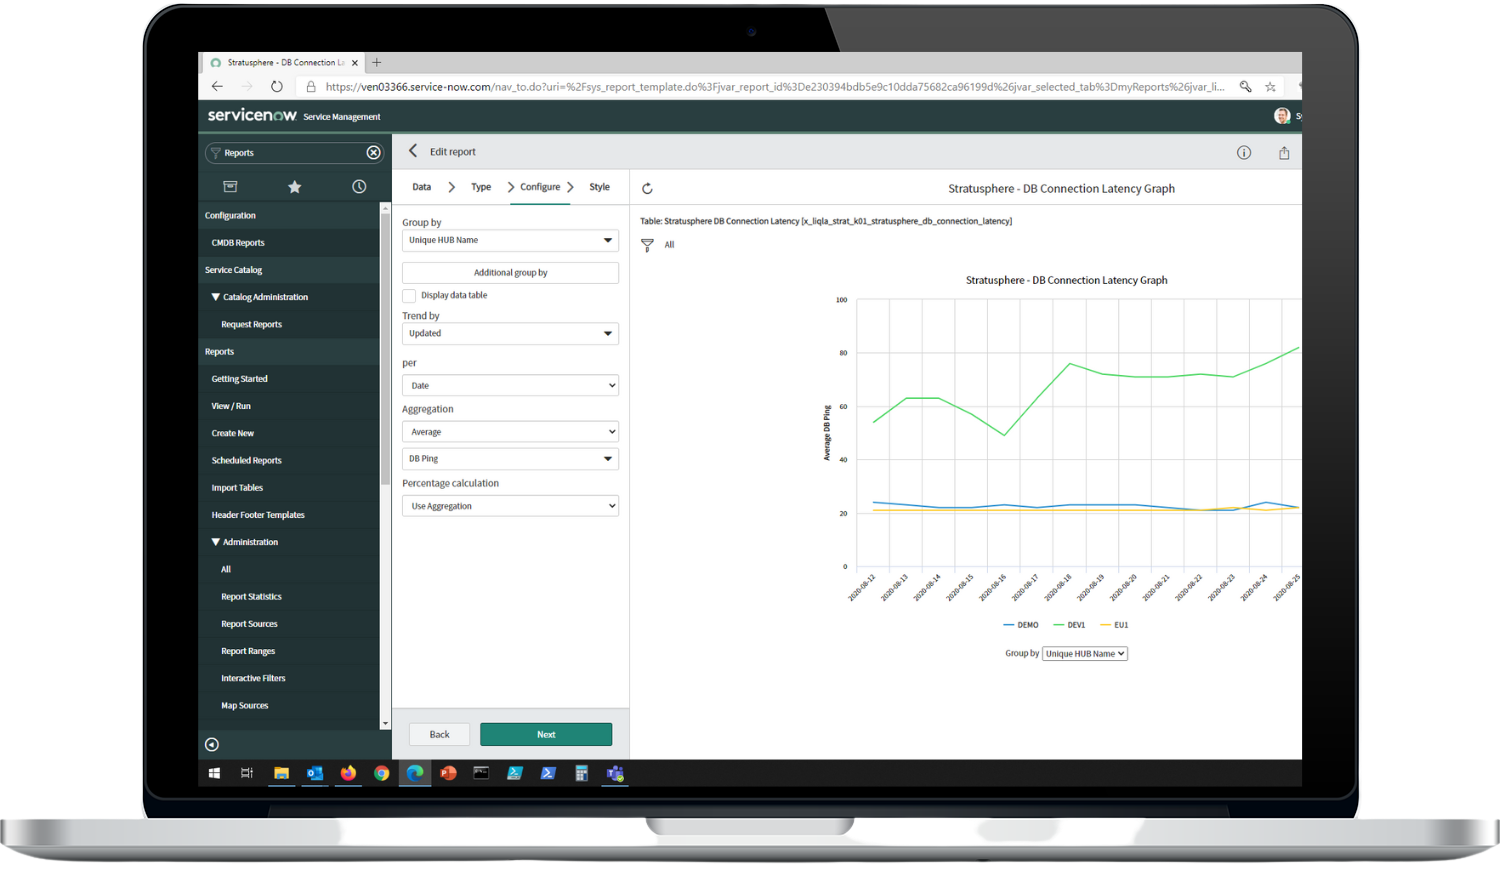1500x874 pixels.
Task: Open Aggregation Average dropdown
Action: tap(510, 432)
